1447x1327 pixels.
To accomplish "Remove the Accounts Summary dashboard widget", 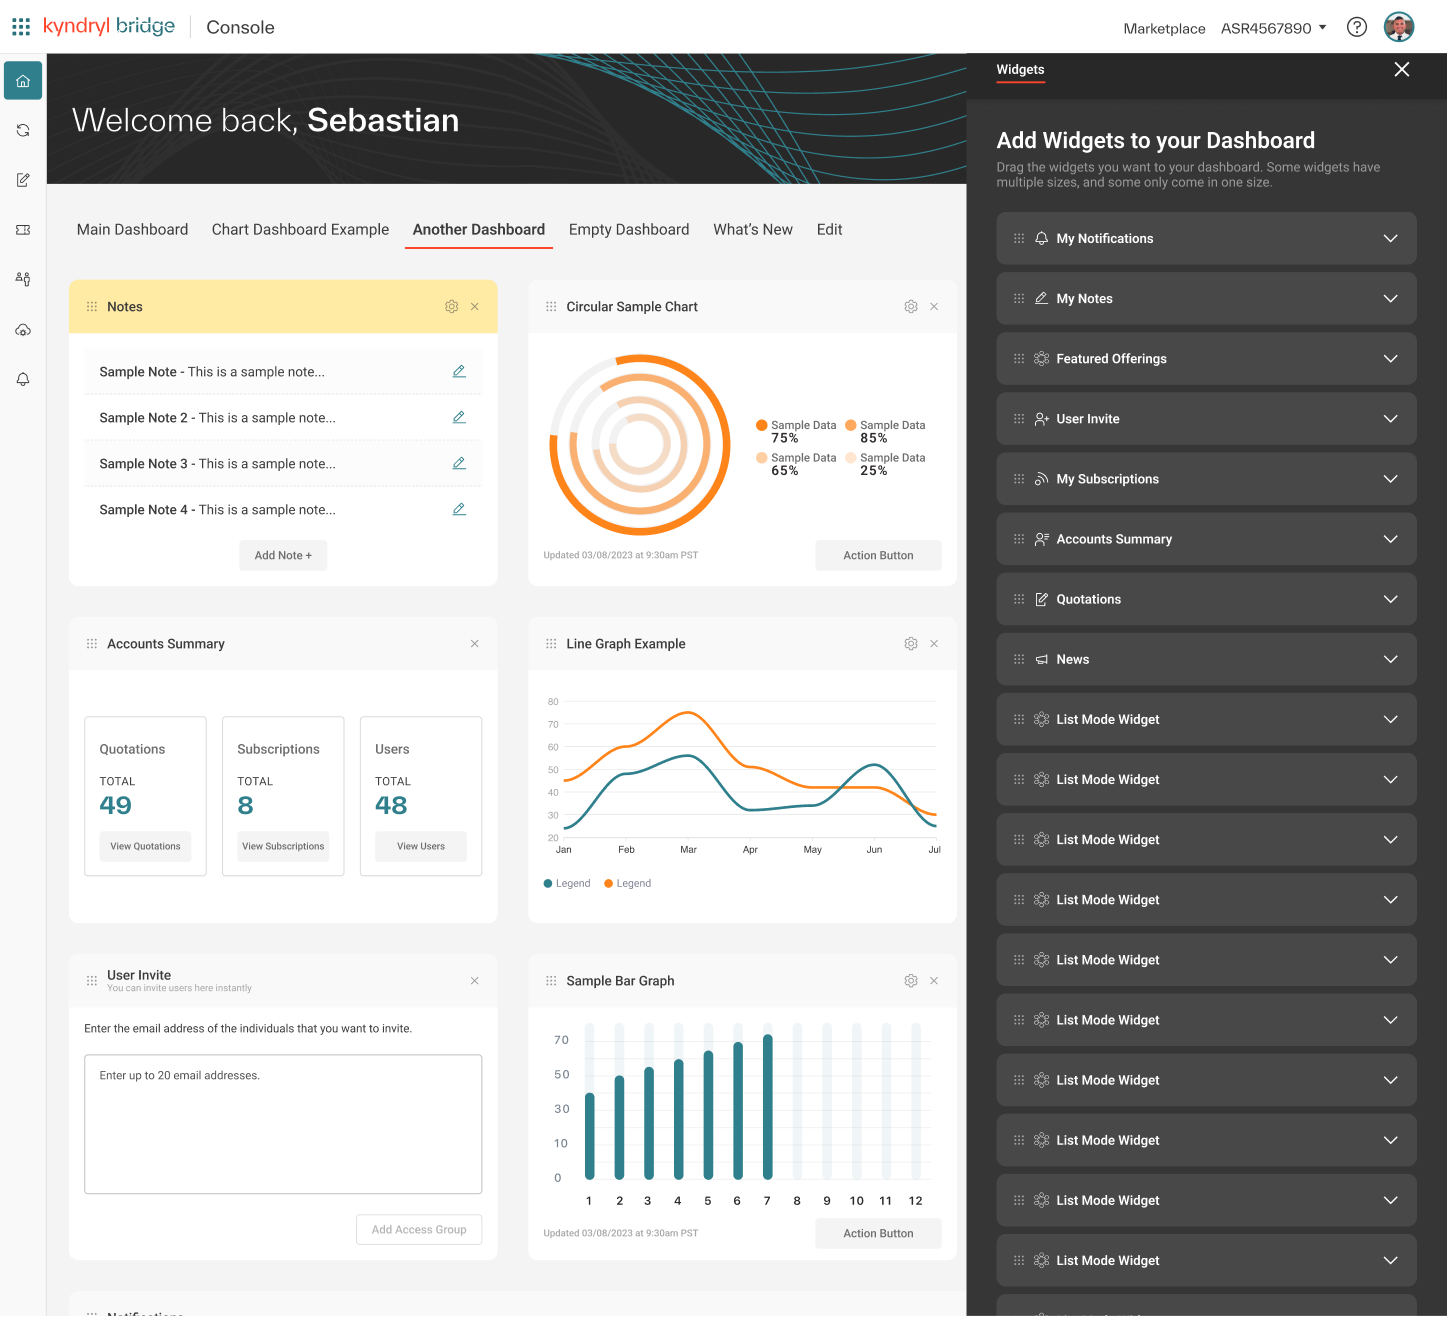I will pyautogui.click(x=475, y=644).
